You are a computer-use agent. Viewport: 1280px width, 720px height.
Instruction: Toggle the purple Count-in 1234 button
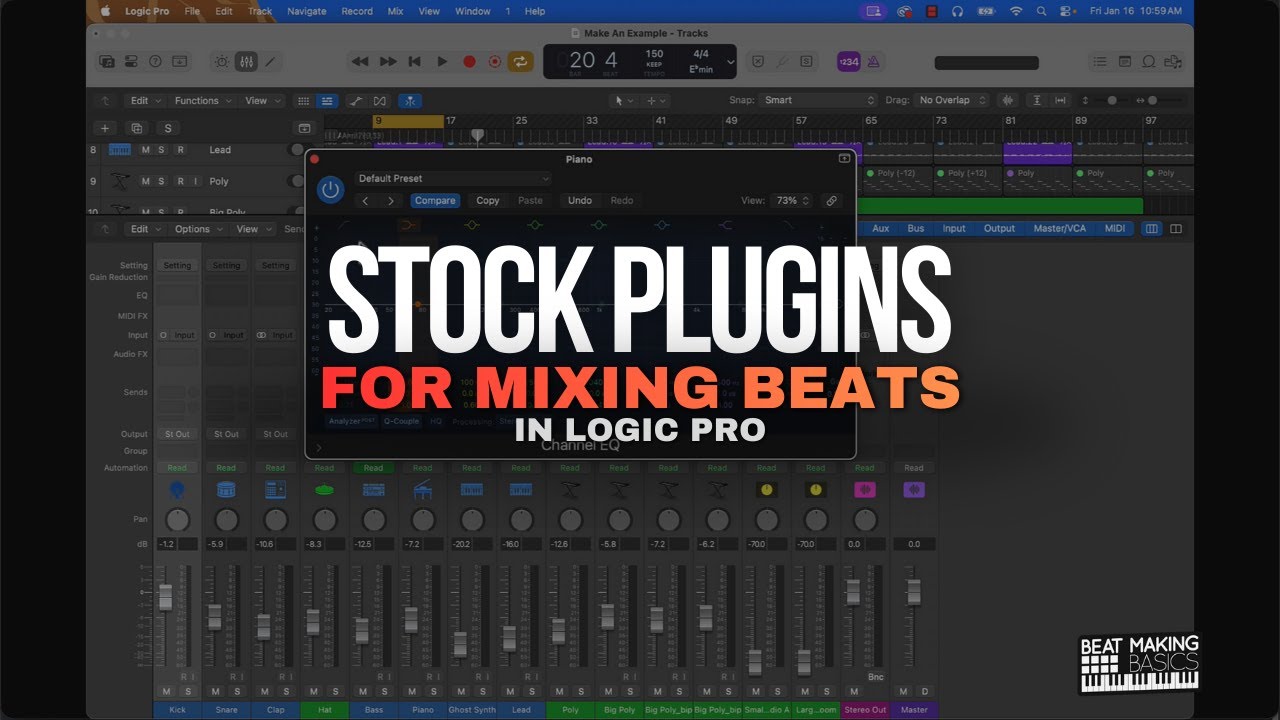tap(848, 61)
